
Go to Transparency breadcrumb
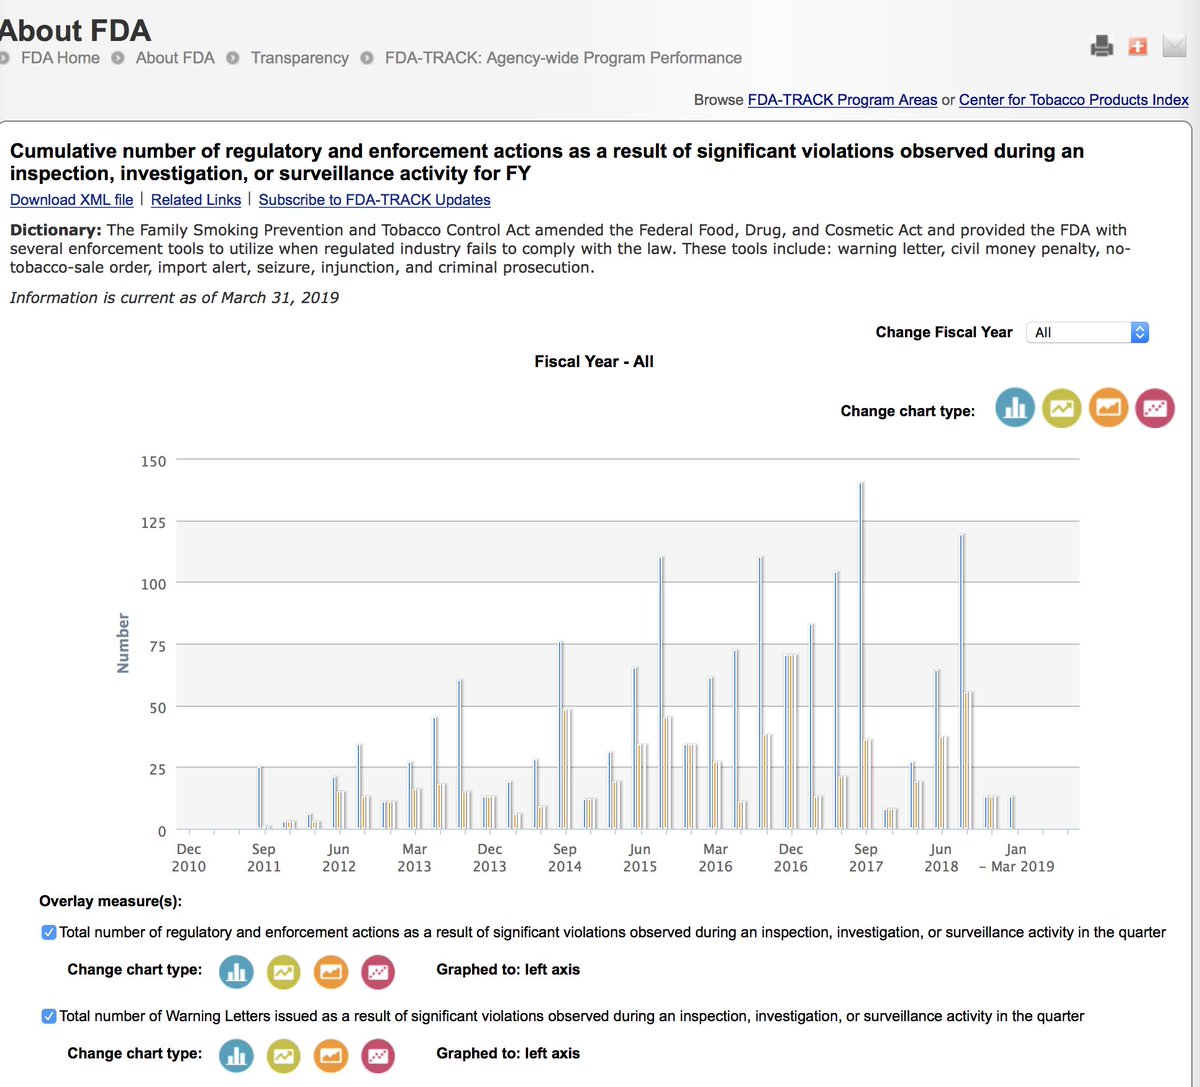coord(300,58)
